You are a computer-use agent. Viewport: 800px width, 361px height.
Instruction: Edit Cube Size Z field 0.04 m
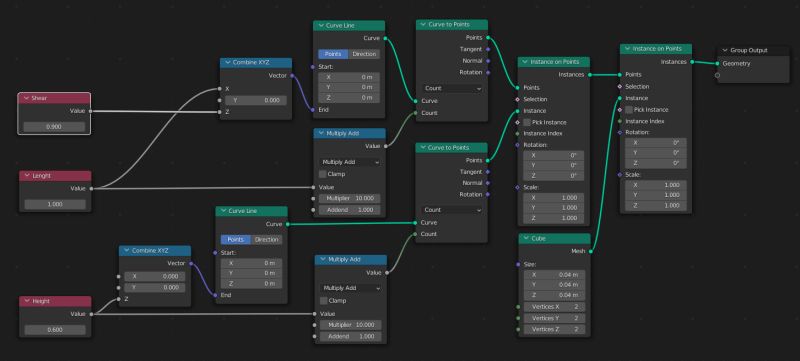[x=555, y=295]
